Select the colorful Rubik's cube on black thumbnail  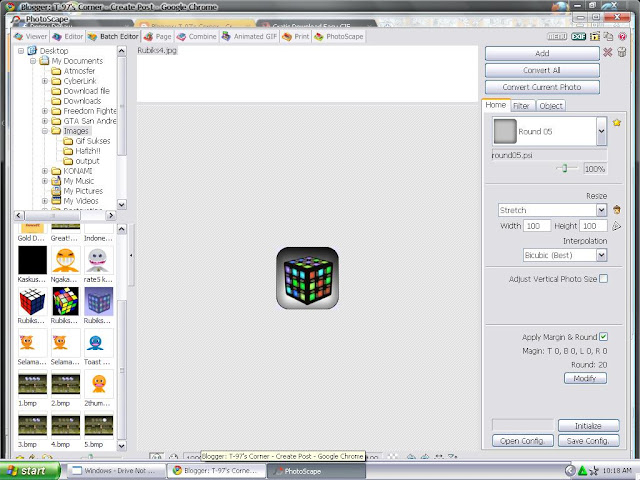[65, 301]
